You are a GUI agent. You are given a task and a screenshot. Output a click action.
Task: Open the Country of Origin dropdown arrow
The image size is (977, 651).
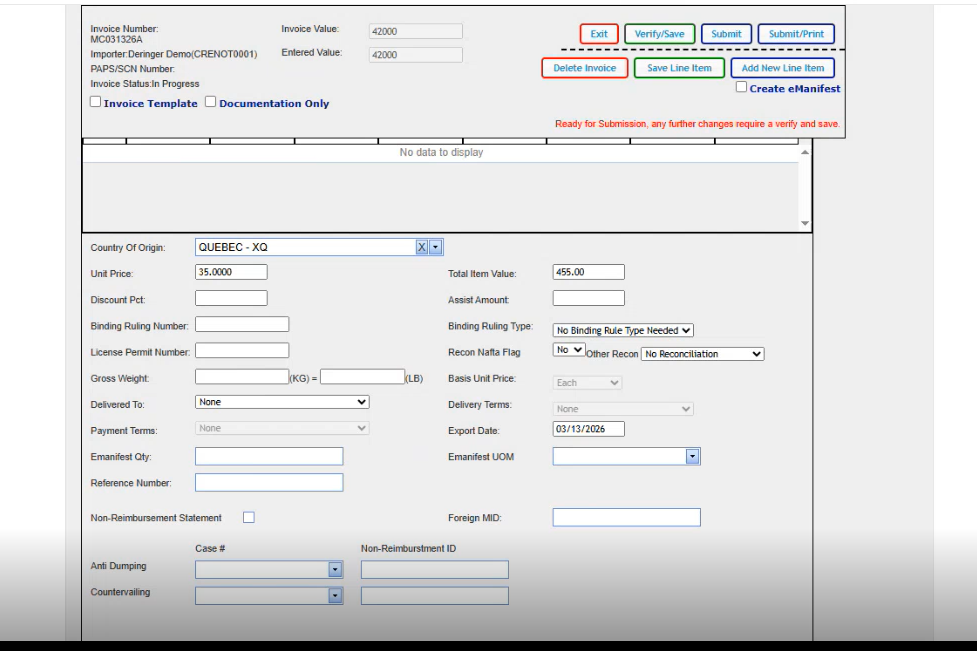pos(436,247)
